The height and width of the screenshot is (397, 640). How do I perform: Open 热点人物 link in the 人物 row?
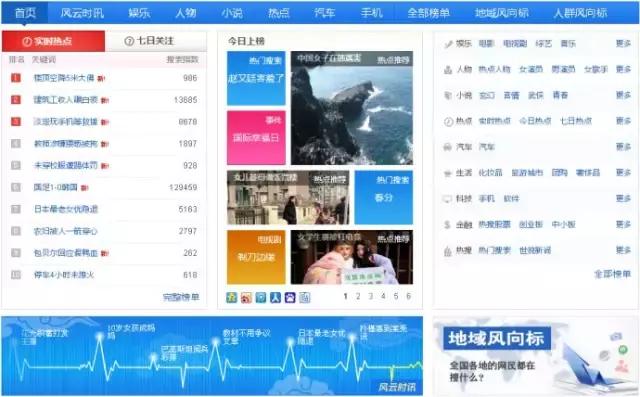[x=494, y=69]
